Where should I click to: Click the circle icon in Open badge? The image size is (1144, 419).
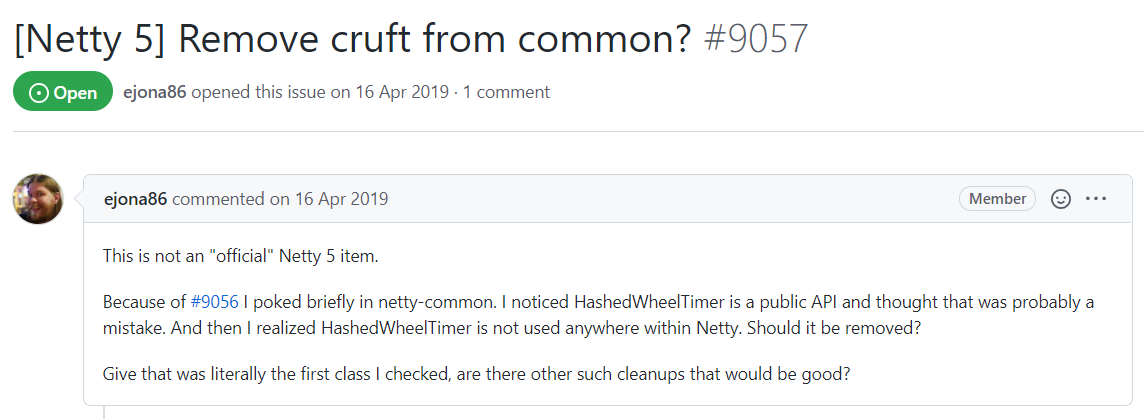click(x=39, y=92)
